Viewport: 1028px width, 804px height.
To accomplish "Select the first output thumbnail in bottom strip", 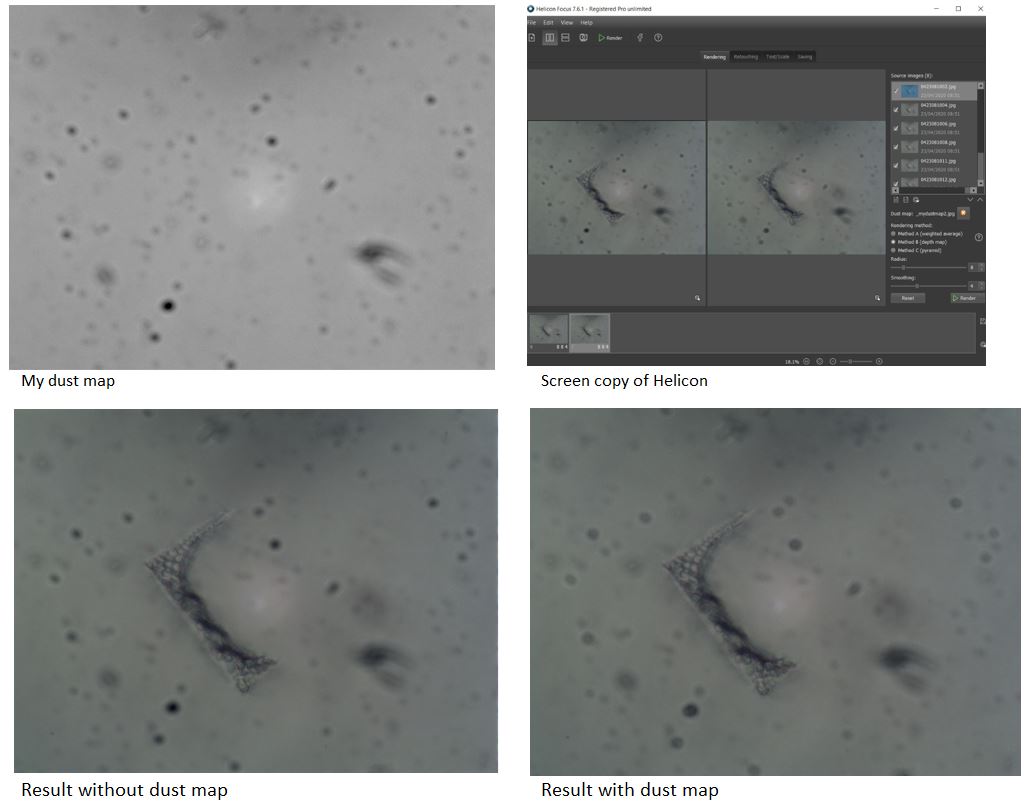I will [x=549, y=332].
